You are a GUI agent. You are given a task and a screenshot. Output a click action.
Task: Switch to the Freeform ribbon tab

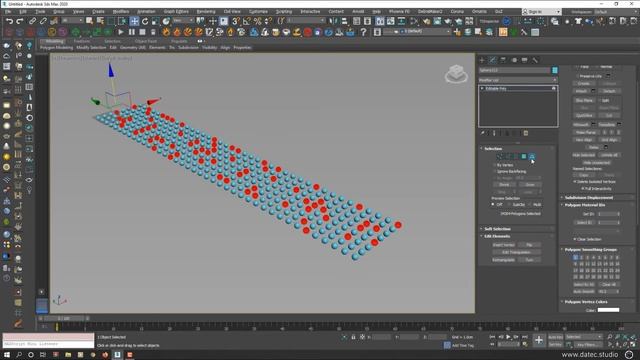82,41
